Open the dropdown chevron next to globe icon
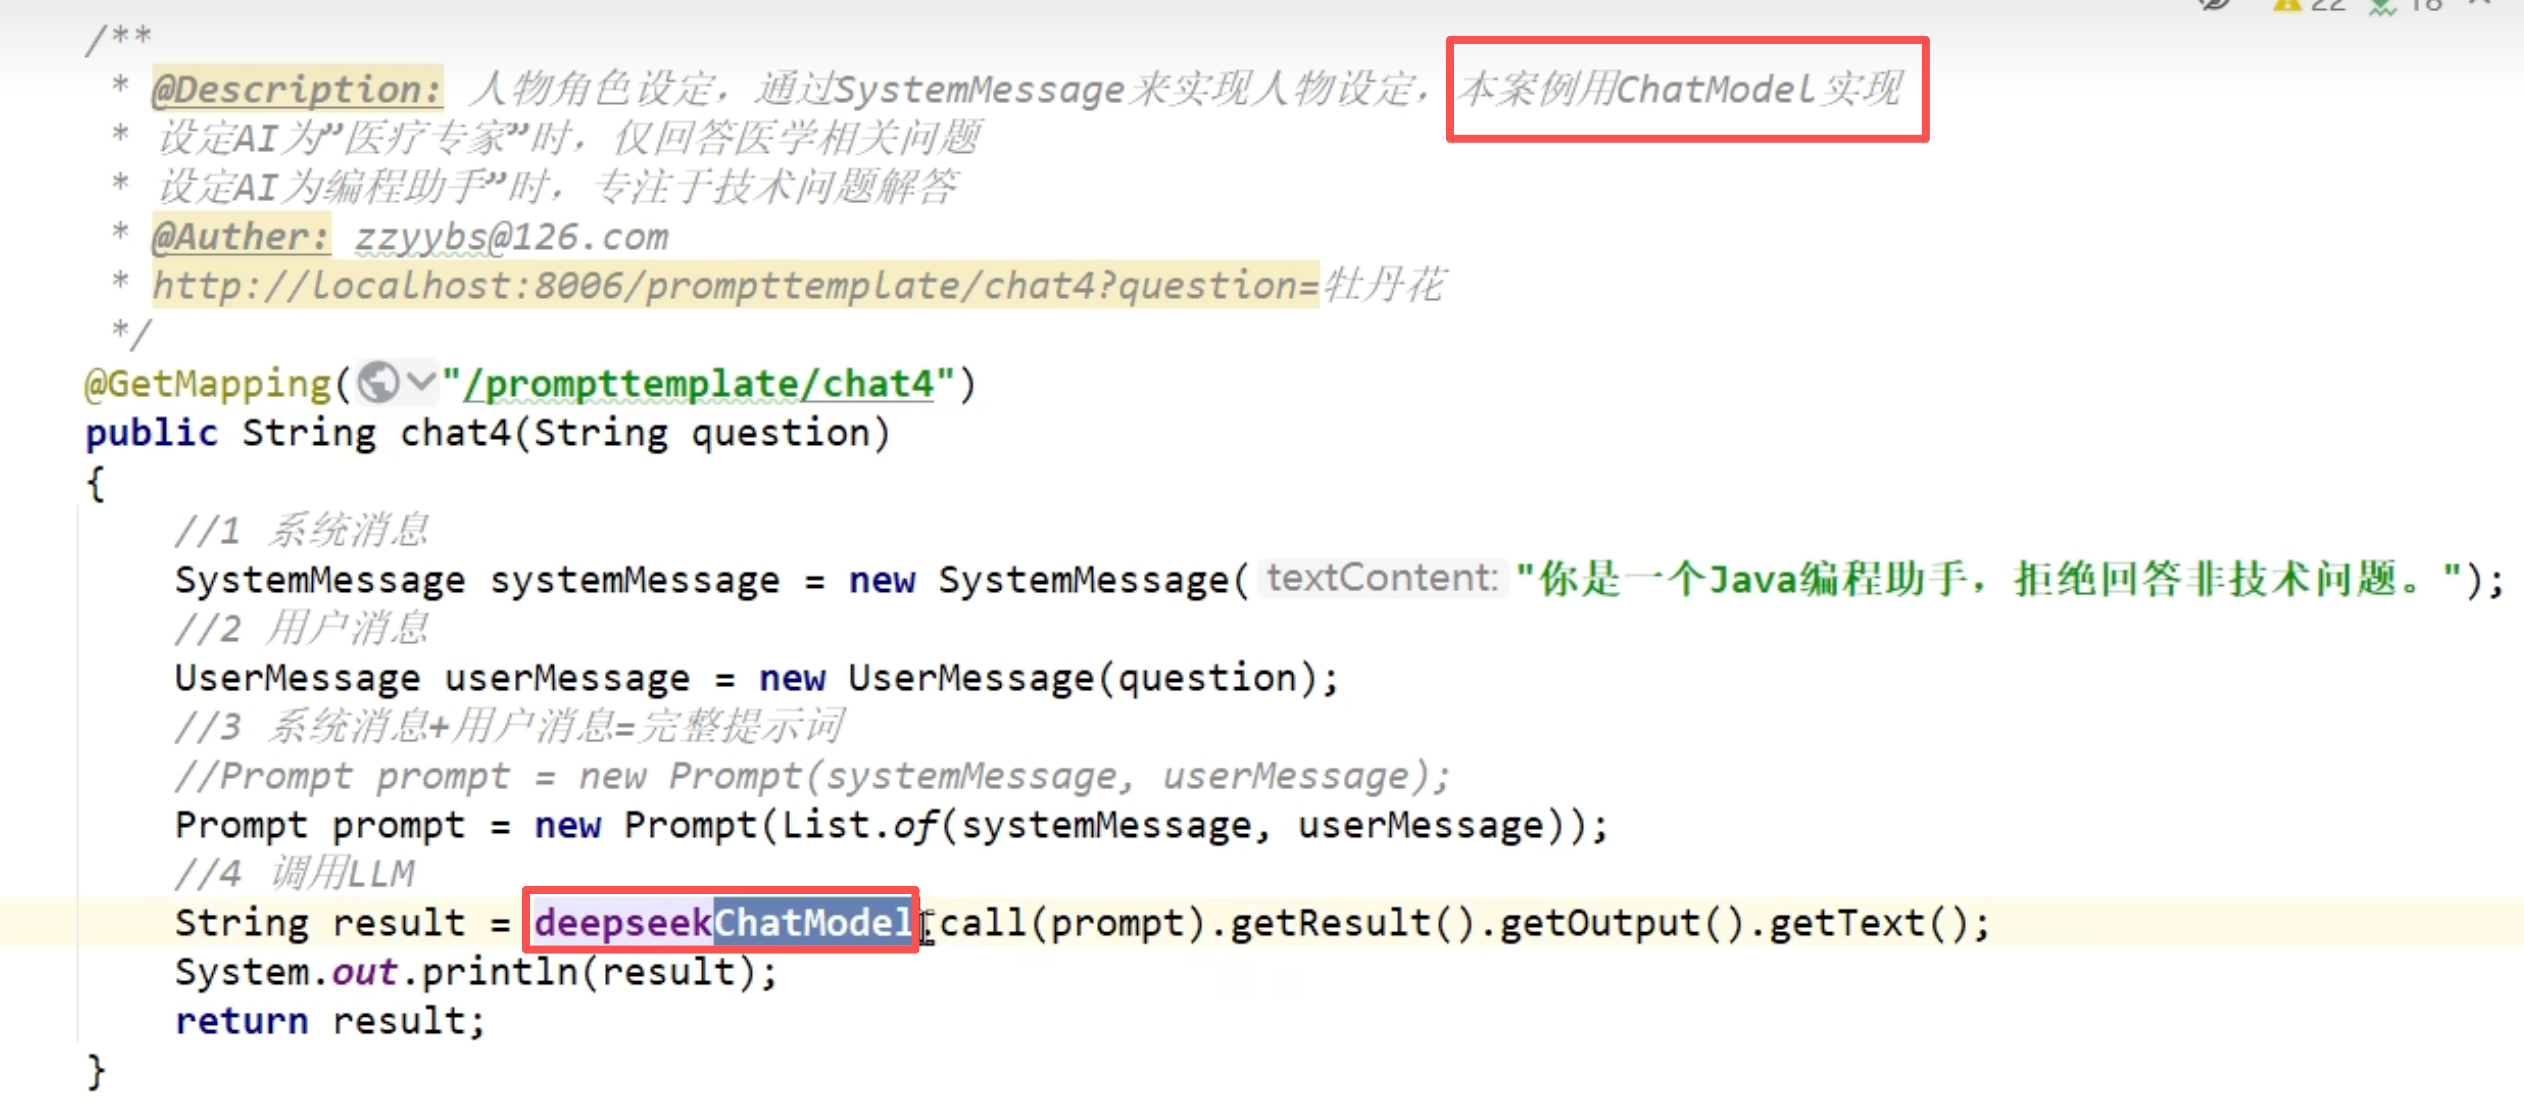This screenshot has width=2524, height=1118. 422,382
